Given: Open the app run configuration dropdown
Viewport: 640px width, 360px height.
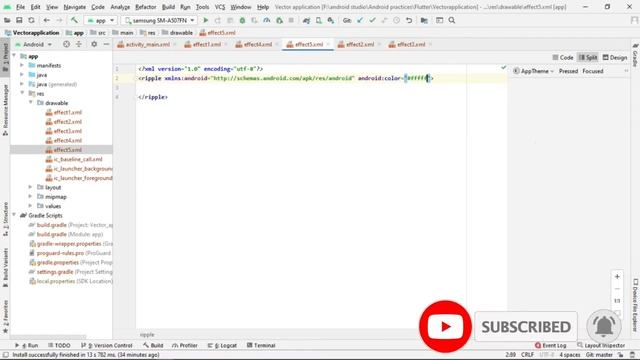Looking at the screenshot, I should (x=101, y=20).
